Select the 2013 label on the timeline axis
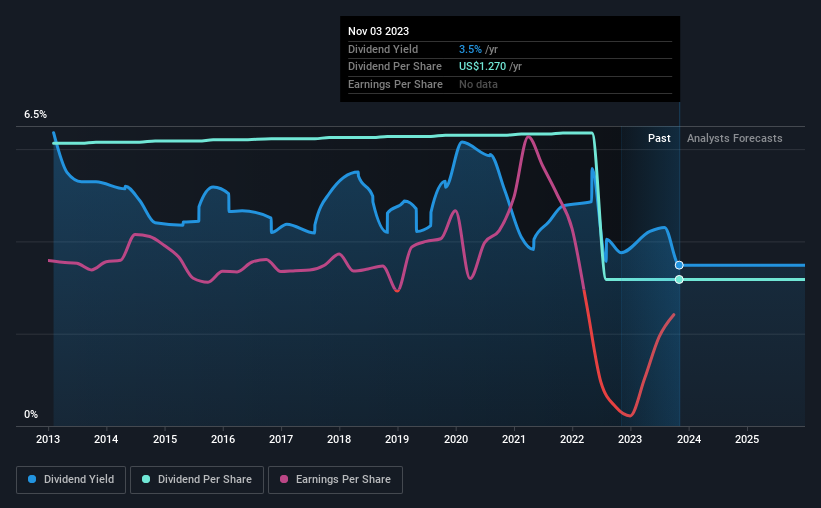The width and height of the screenshot is (821, 508). (48, 439)
